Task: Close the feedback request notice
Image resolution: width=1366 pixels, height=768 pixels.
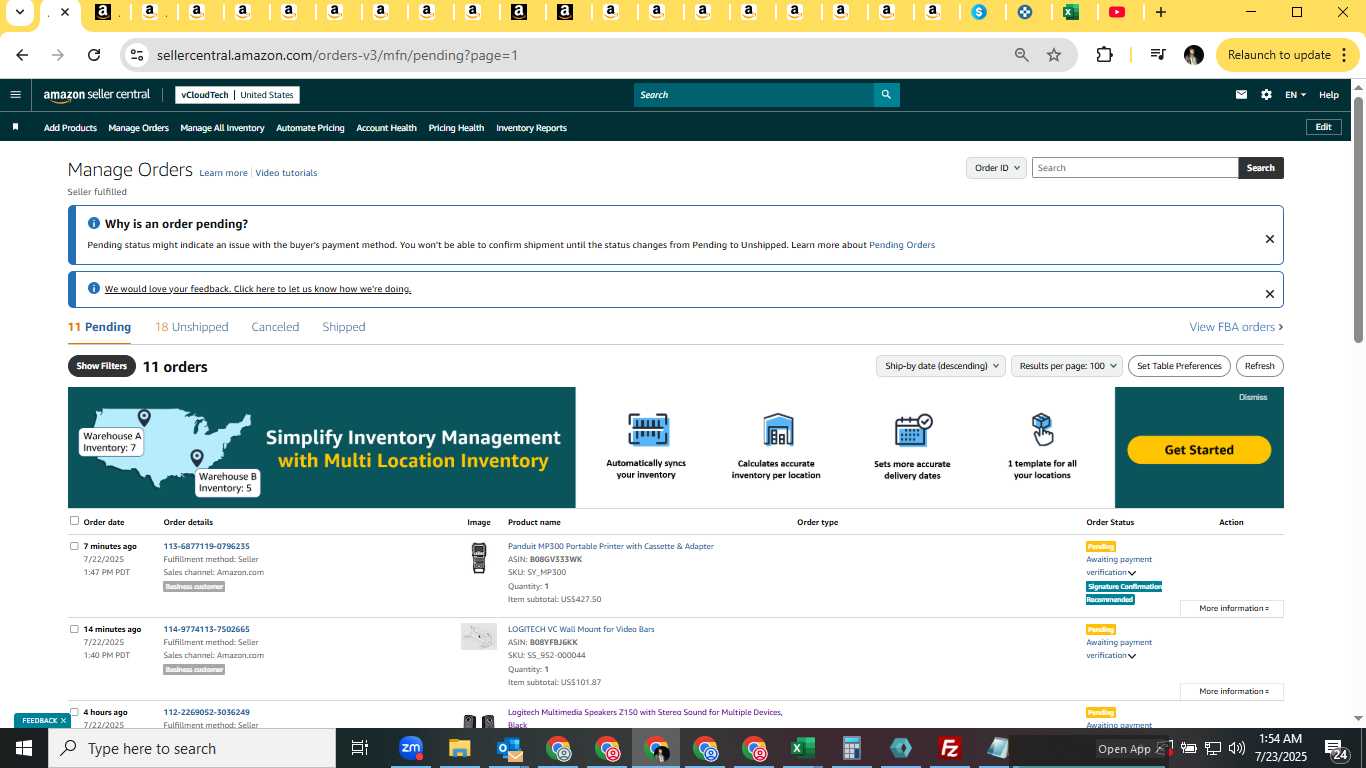Action: point(1269,294)
